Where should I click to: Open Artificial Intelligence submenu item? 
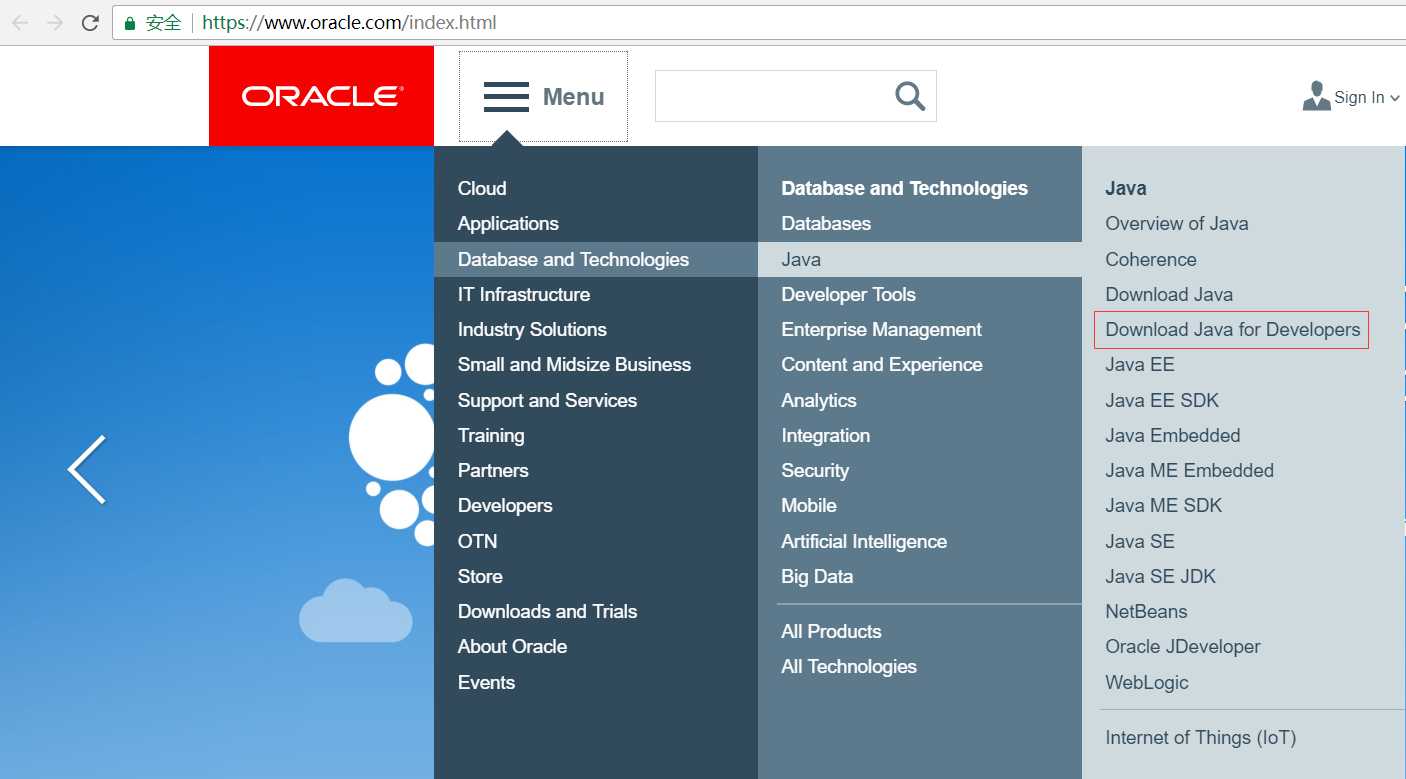point(864,541)
